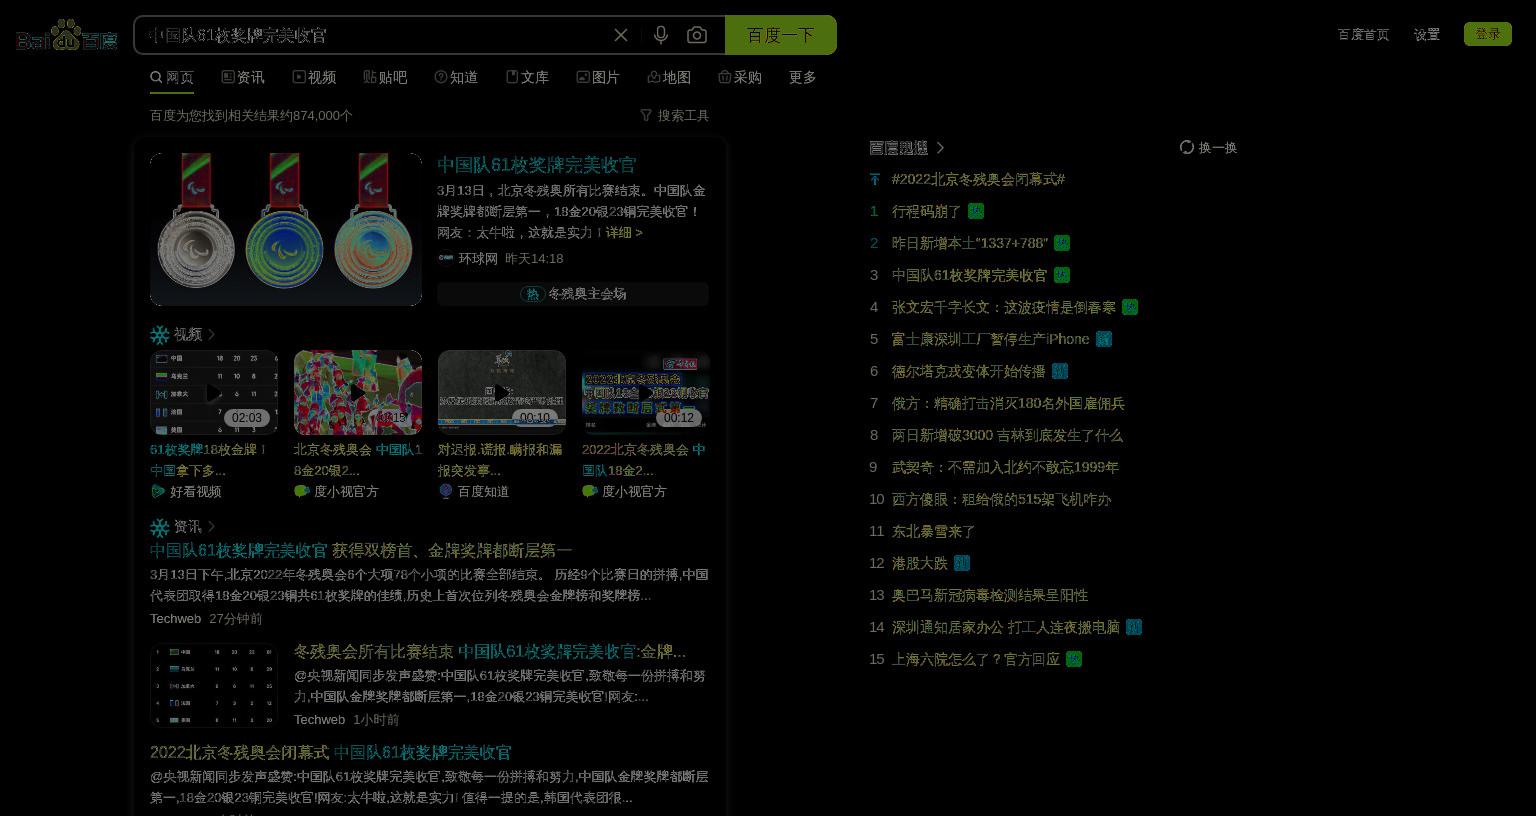The width and height of the screenshot is (1536, 816).
Task: Open hot topic 西方傻眼：租给俄的515架飞机
Action: (x=1001, y=499)
